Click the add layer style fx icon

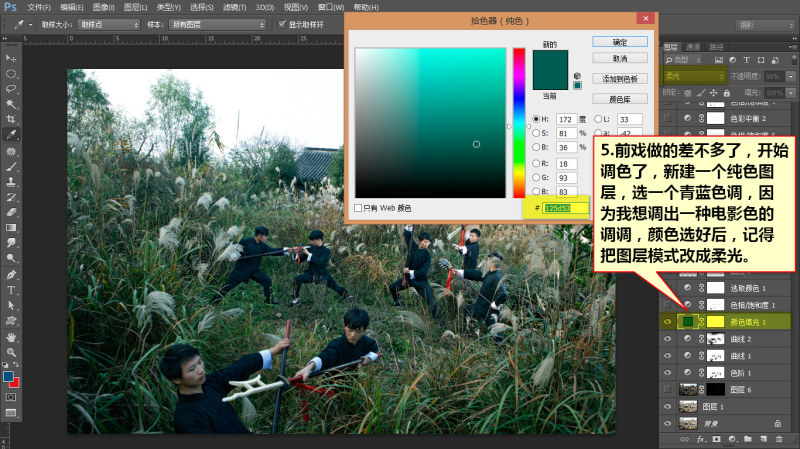pos(701,439)
